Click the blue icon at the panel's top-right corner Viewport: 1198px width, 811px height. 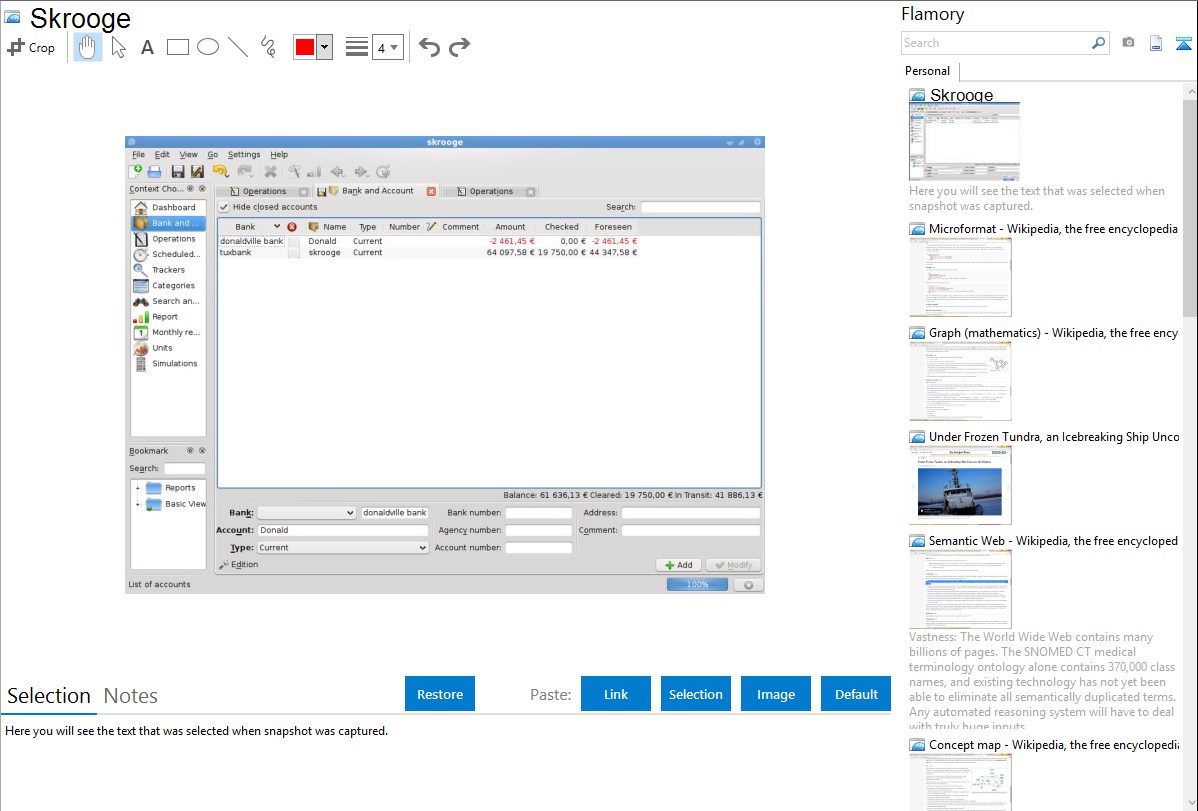click(1183, 43)
